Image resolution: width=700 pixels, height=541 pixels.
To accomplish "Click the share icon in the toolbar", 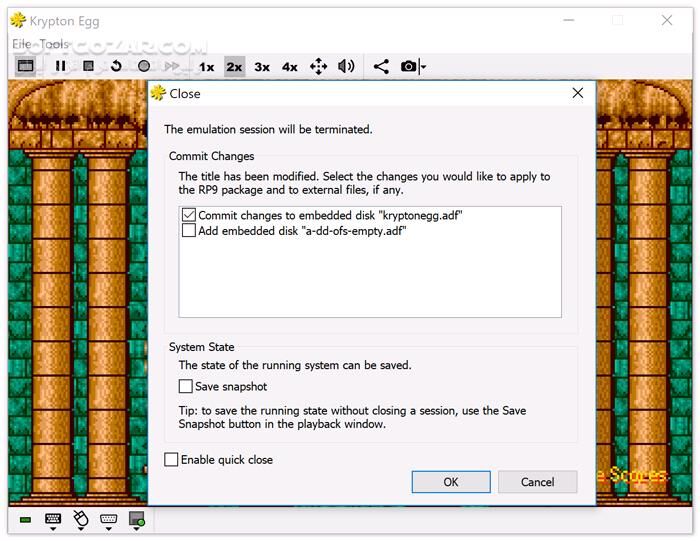I will 381,67.
